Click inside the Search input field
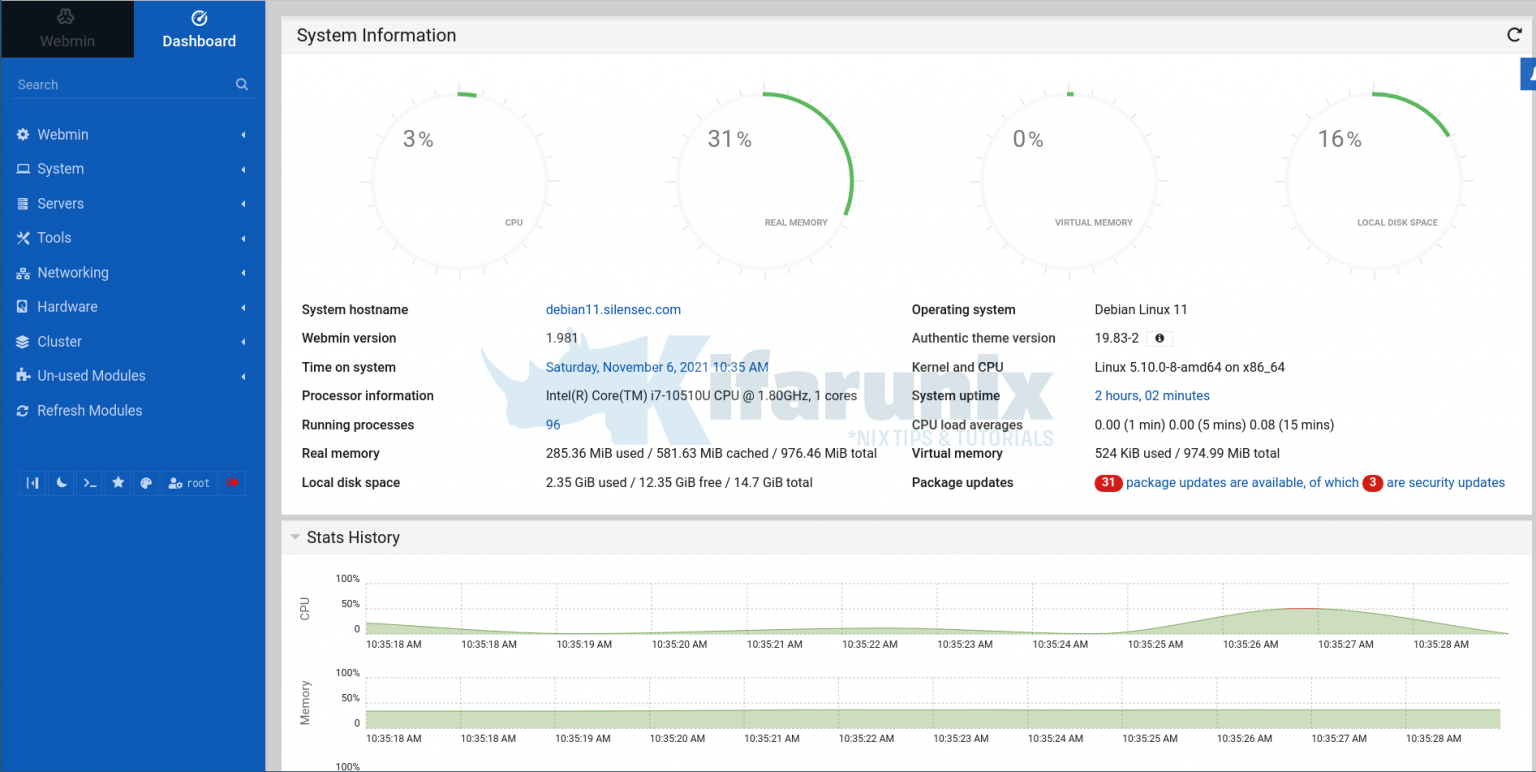 [x=120, y=84]
